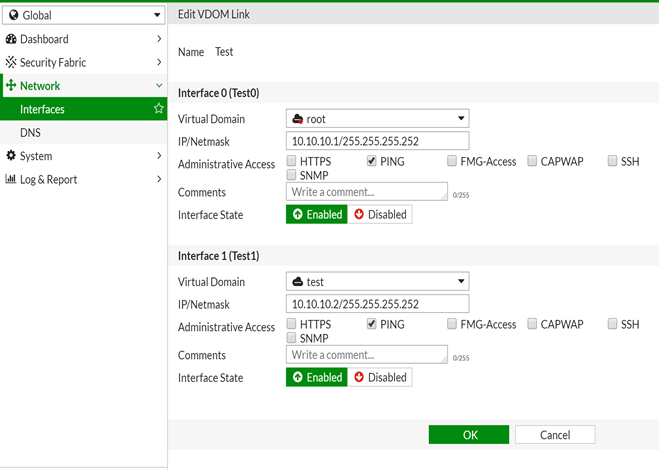Image resolution: width=659 pixels, height=470 pixels.
Task: Enable HTTPS access for Interface 0
Action: click(x=292, y=161)
